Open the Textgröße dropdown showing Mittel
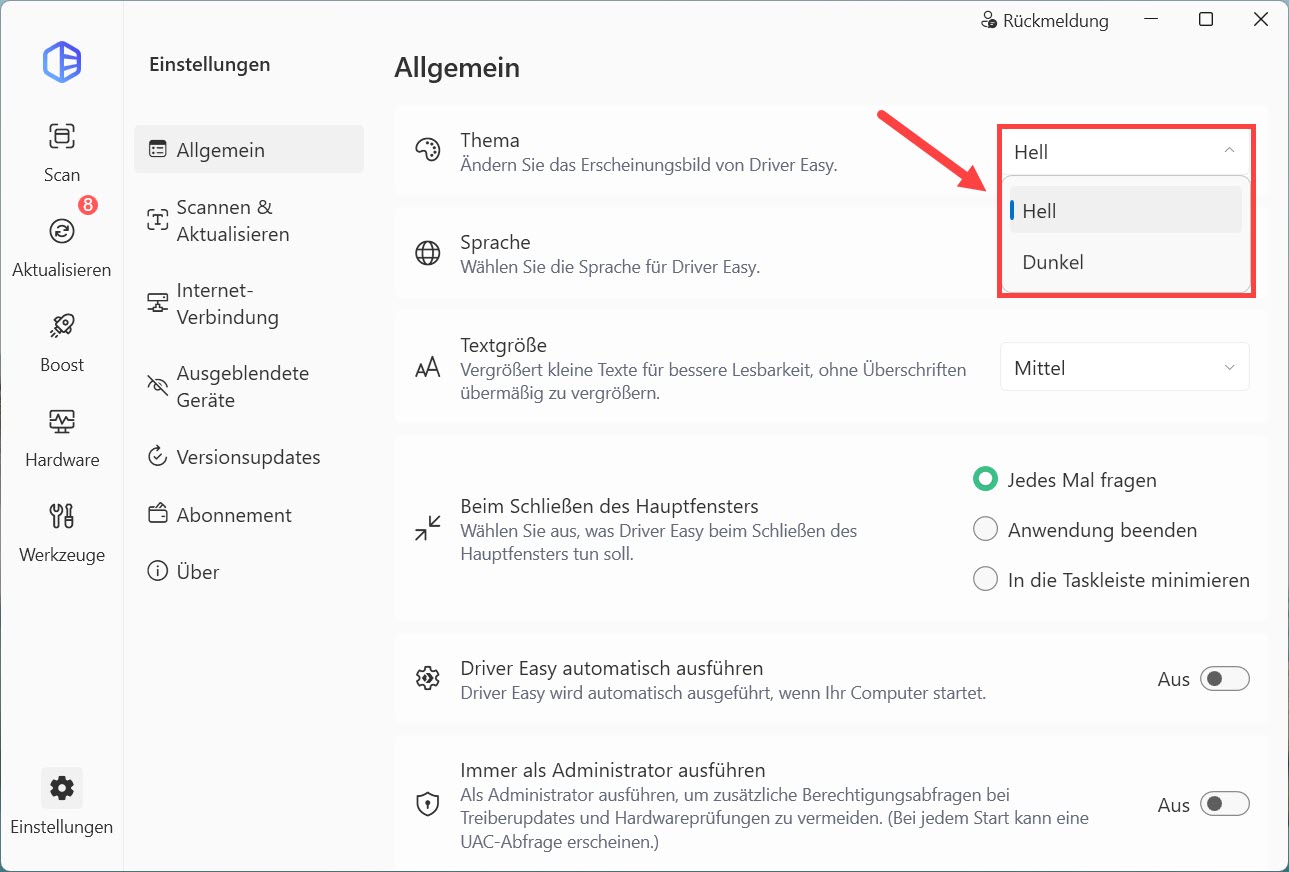This screenshot has width=1289, height=872. [1125, 368]
